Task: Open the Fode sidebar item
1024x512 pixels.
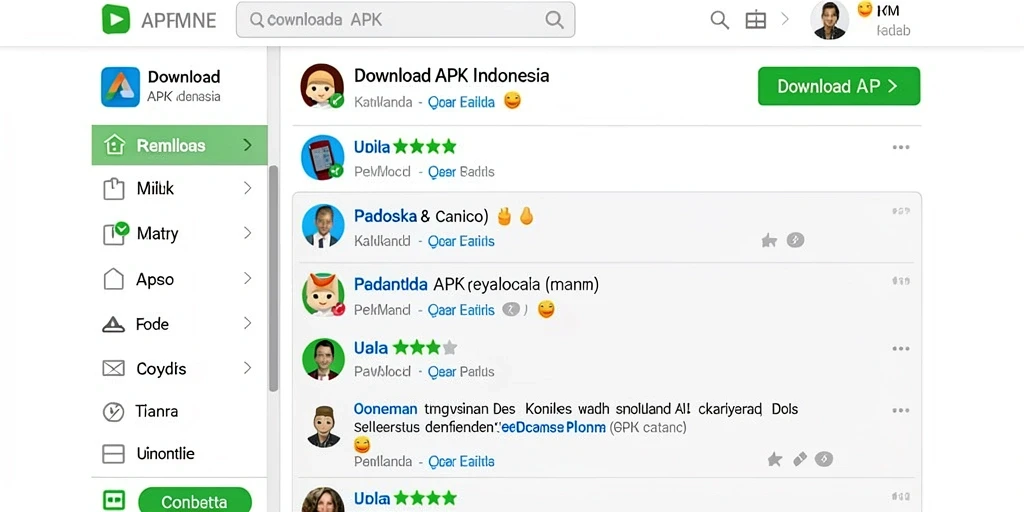Action: point(180,324)
